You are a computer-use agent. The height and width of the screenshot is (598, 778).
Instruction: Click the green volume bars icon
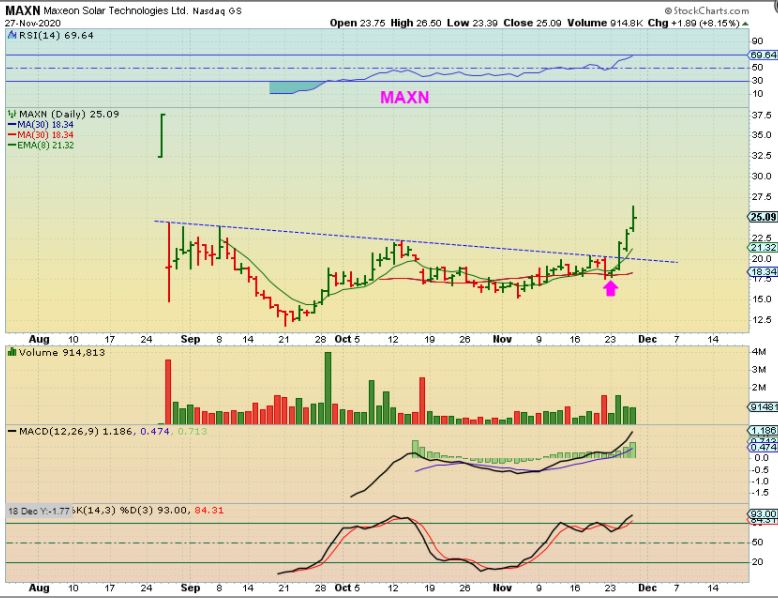[12, 352]
